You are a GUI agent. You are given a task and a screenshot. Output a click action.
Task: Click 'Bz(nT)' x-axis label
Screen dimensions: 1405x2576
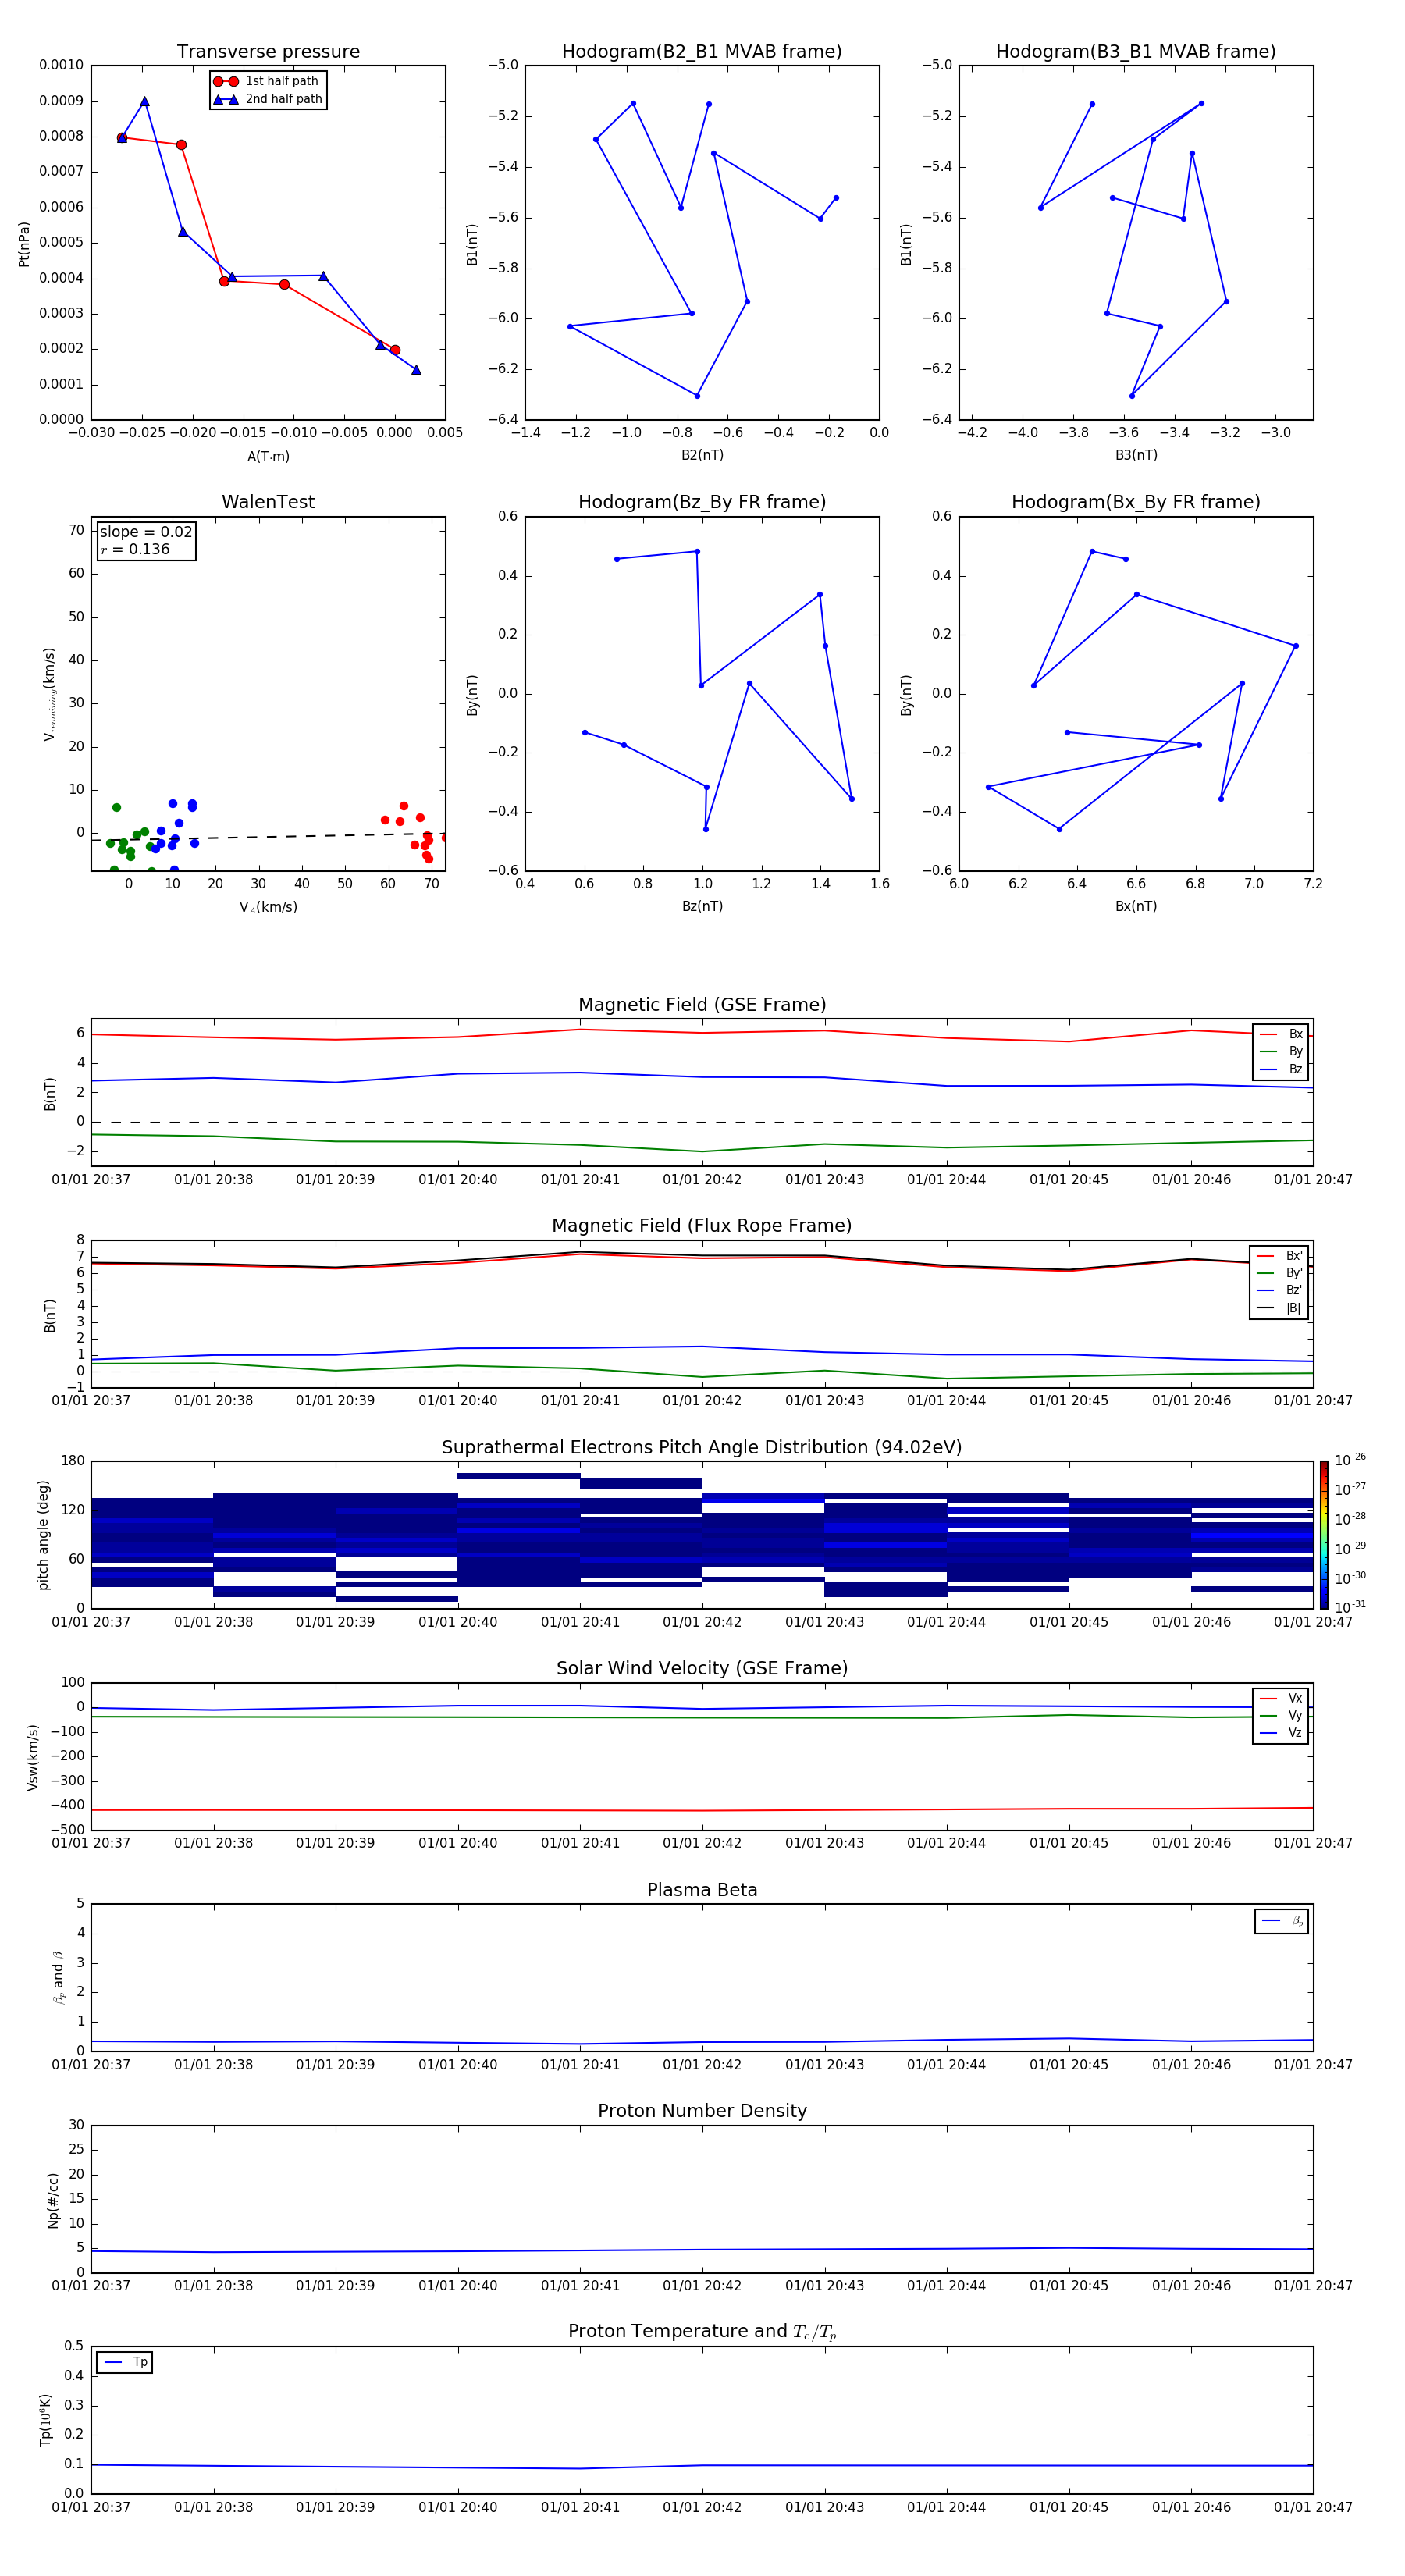[702, 906]
